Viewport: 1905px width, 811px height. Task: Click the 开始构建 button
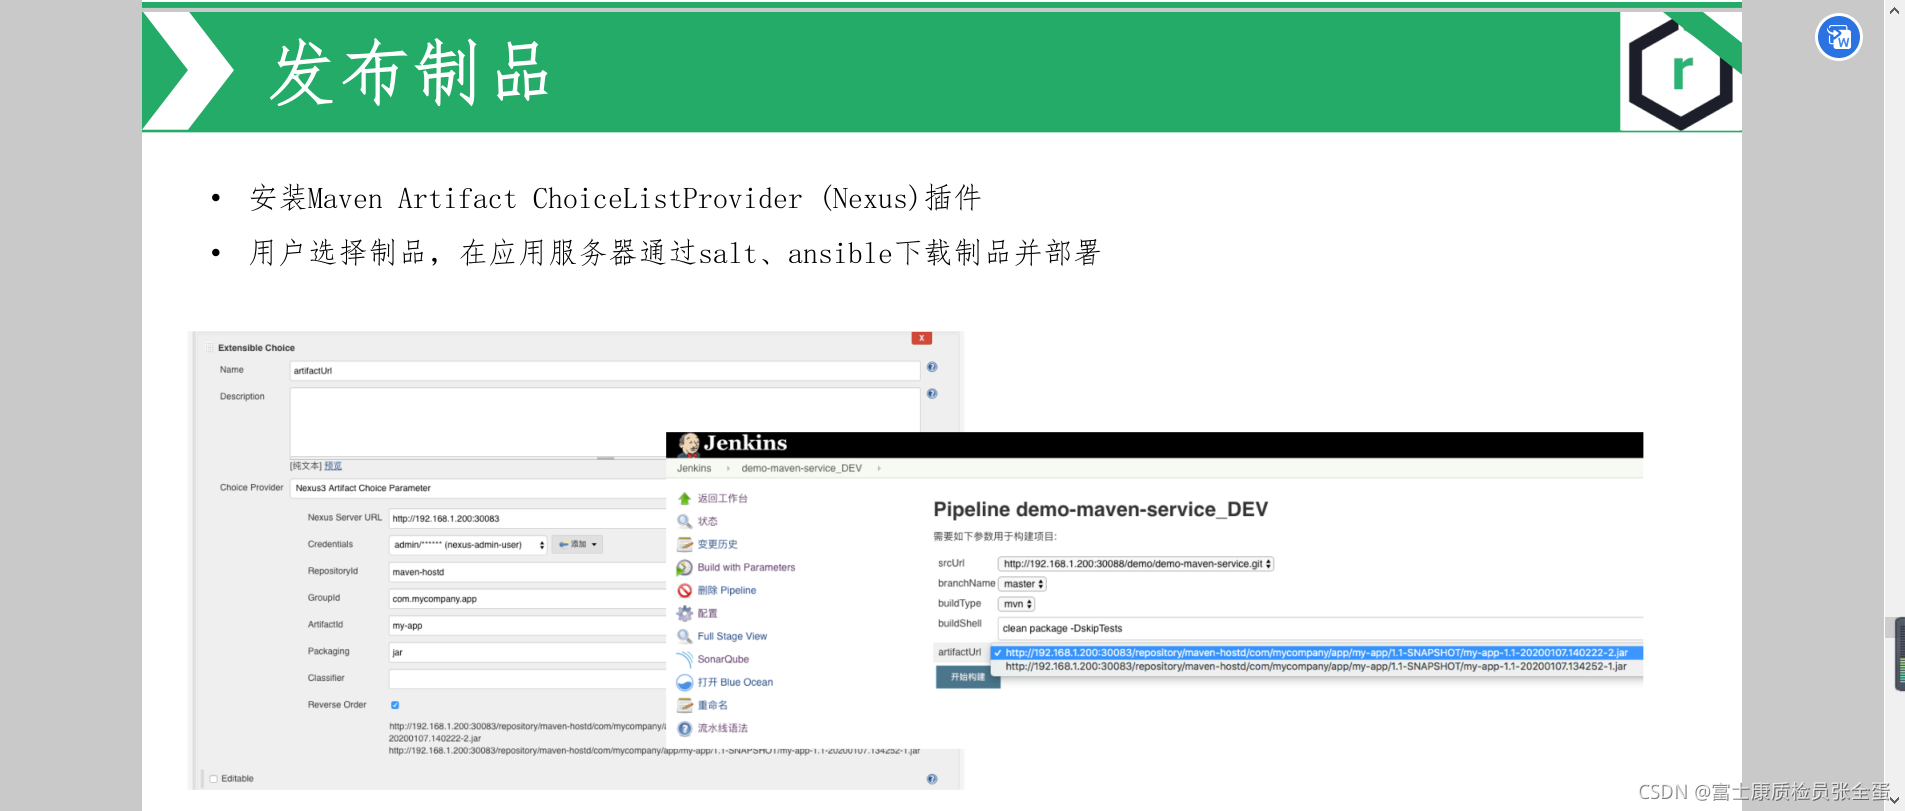967,678
